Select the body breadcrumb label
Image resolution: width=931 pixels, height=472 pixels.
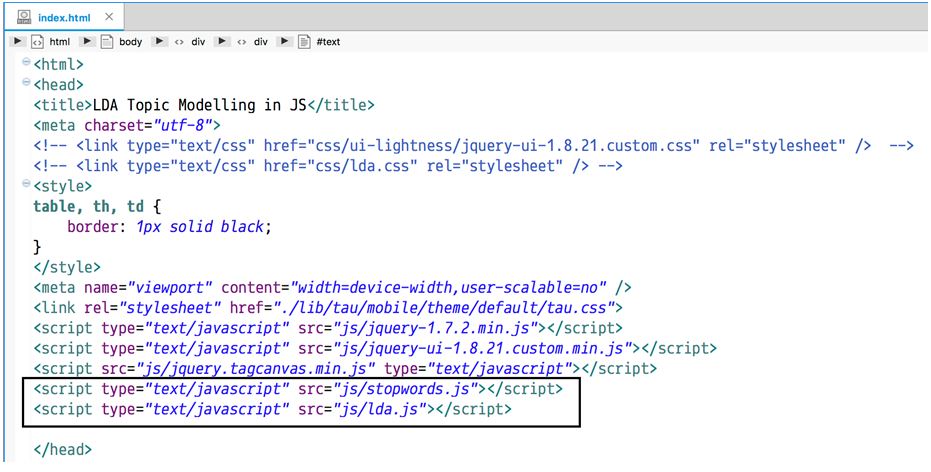click(x=130, y=42)
